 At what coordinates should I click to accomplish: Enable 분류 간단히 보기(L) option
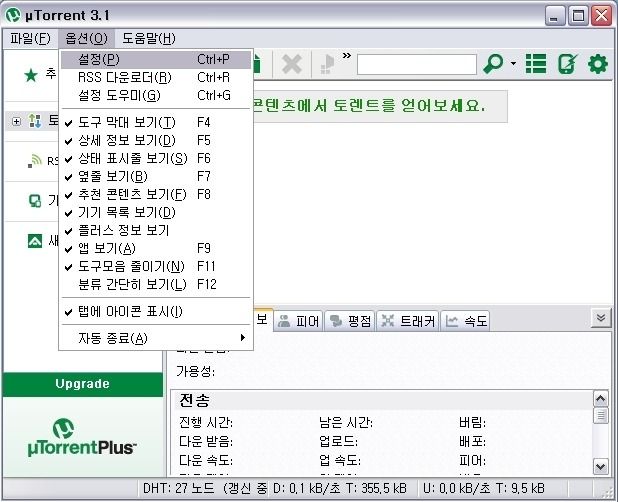pos(156,284)
